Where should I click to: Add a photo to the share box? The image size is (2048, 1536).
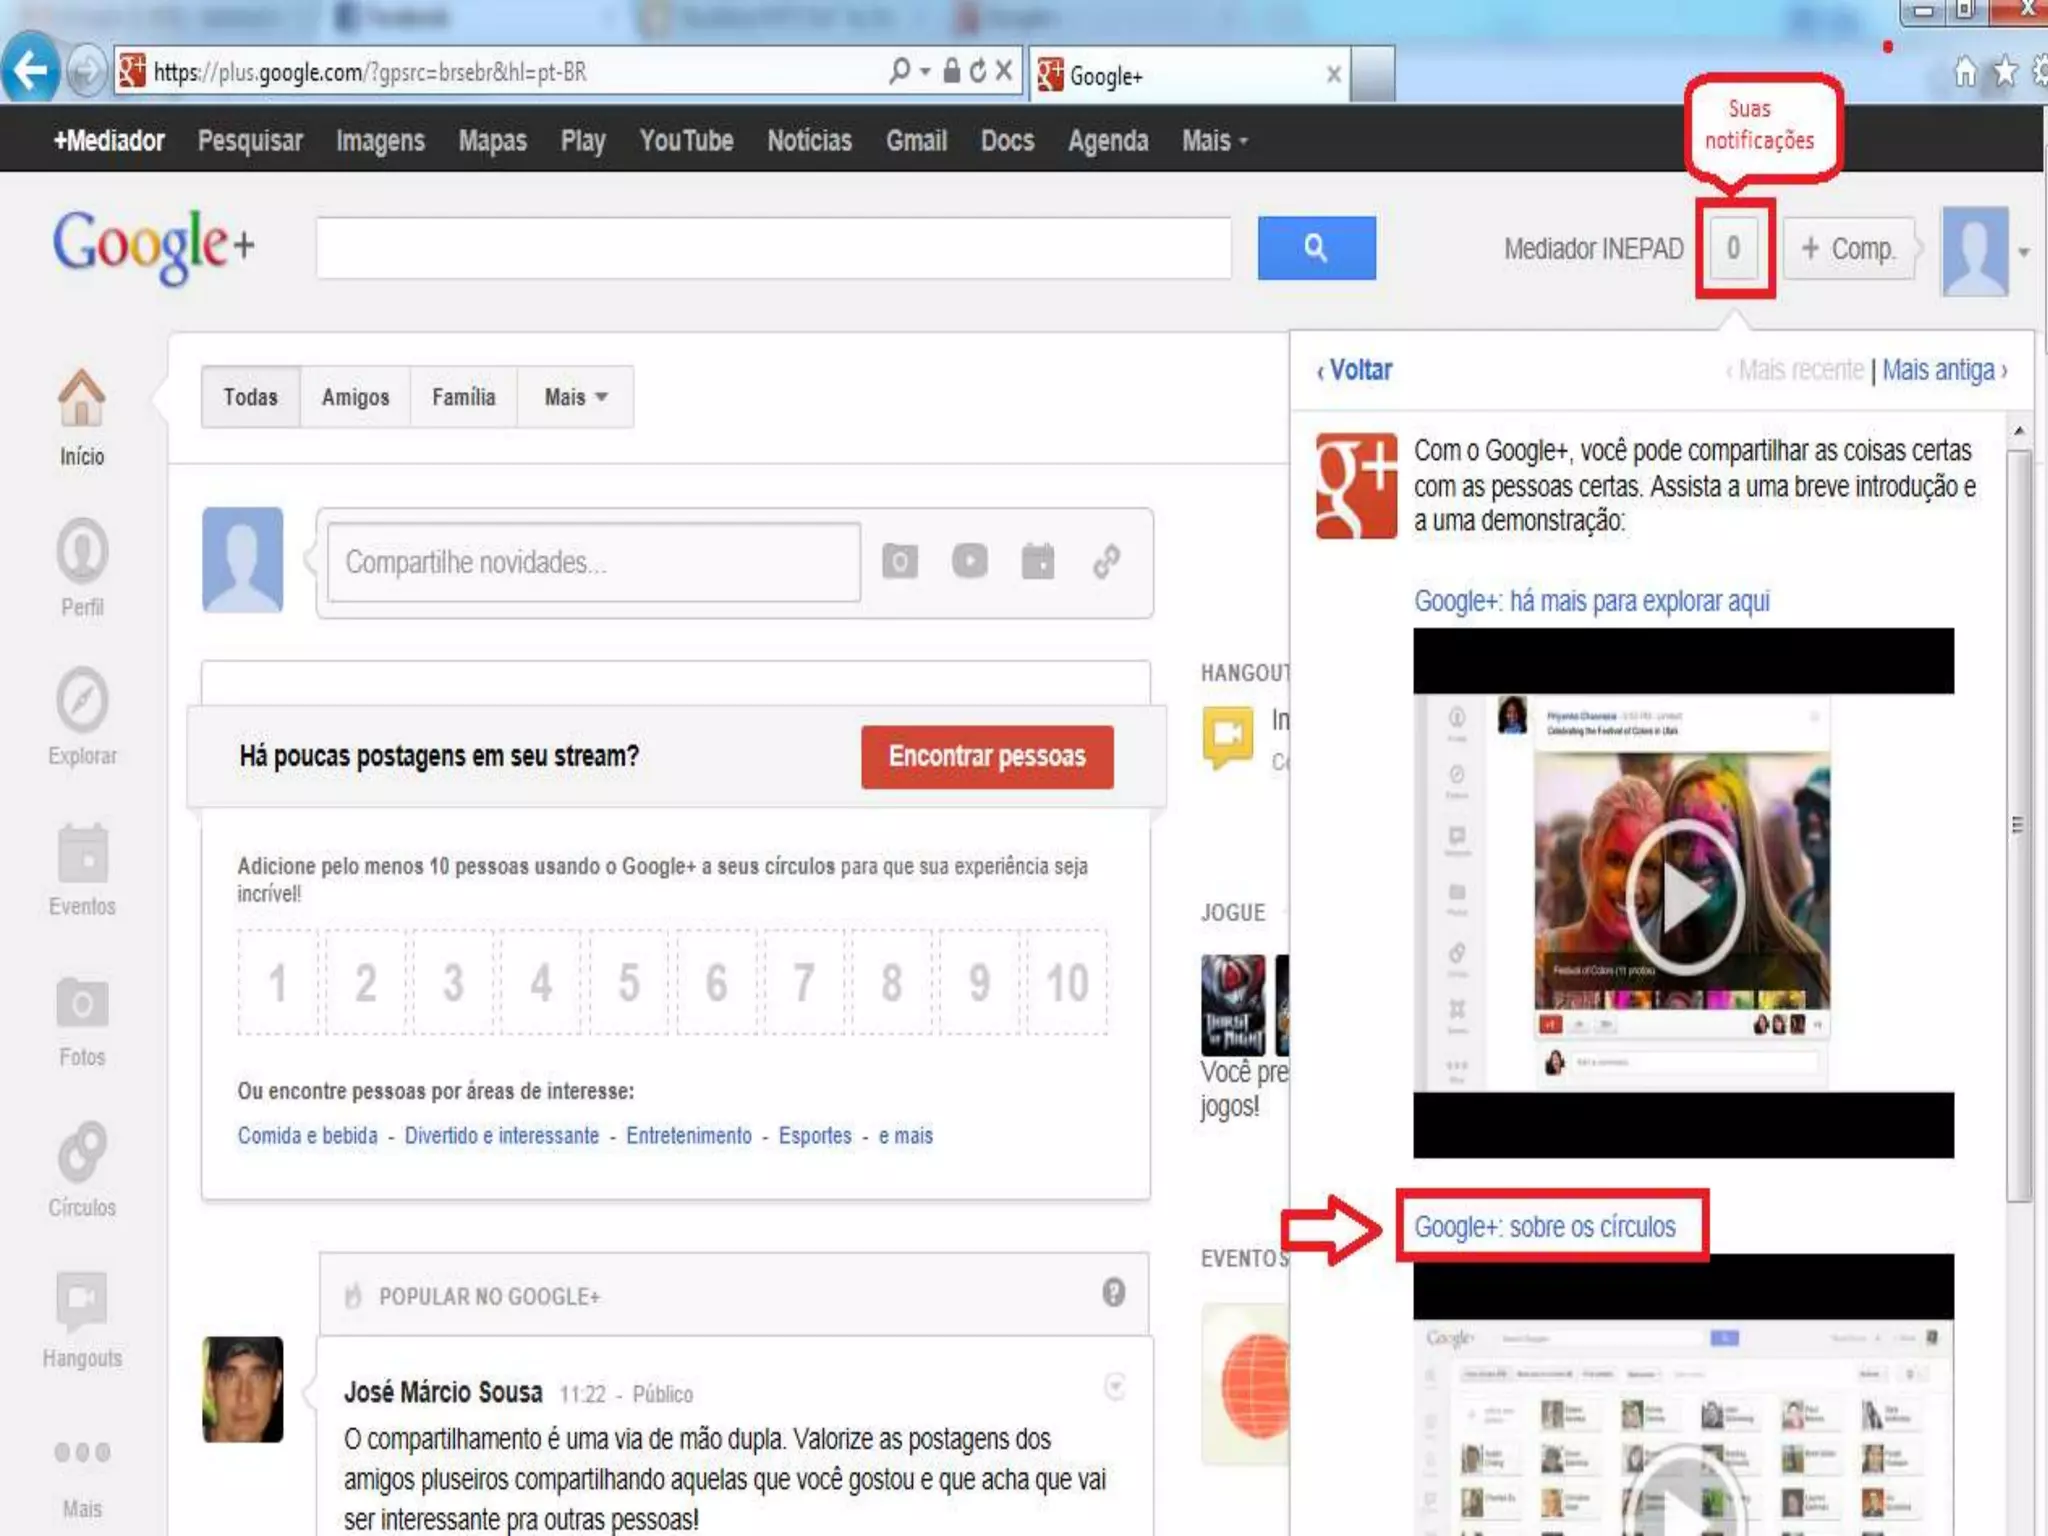899,561
